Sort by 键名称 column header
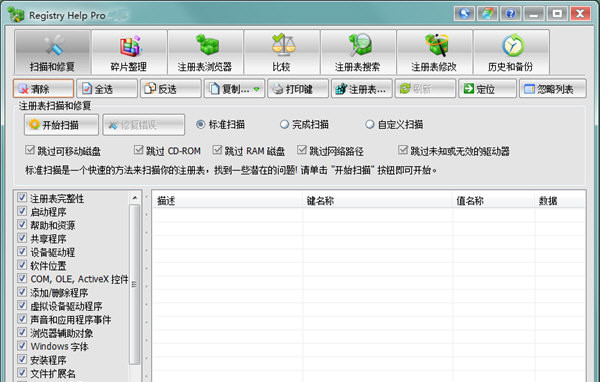Screen dimensions: 600x382 [377, 201]
